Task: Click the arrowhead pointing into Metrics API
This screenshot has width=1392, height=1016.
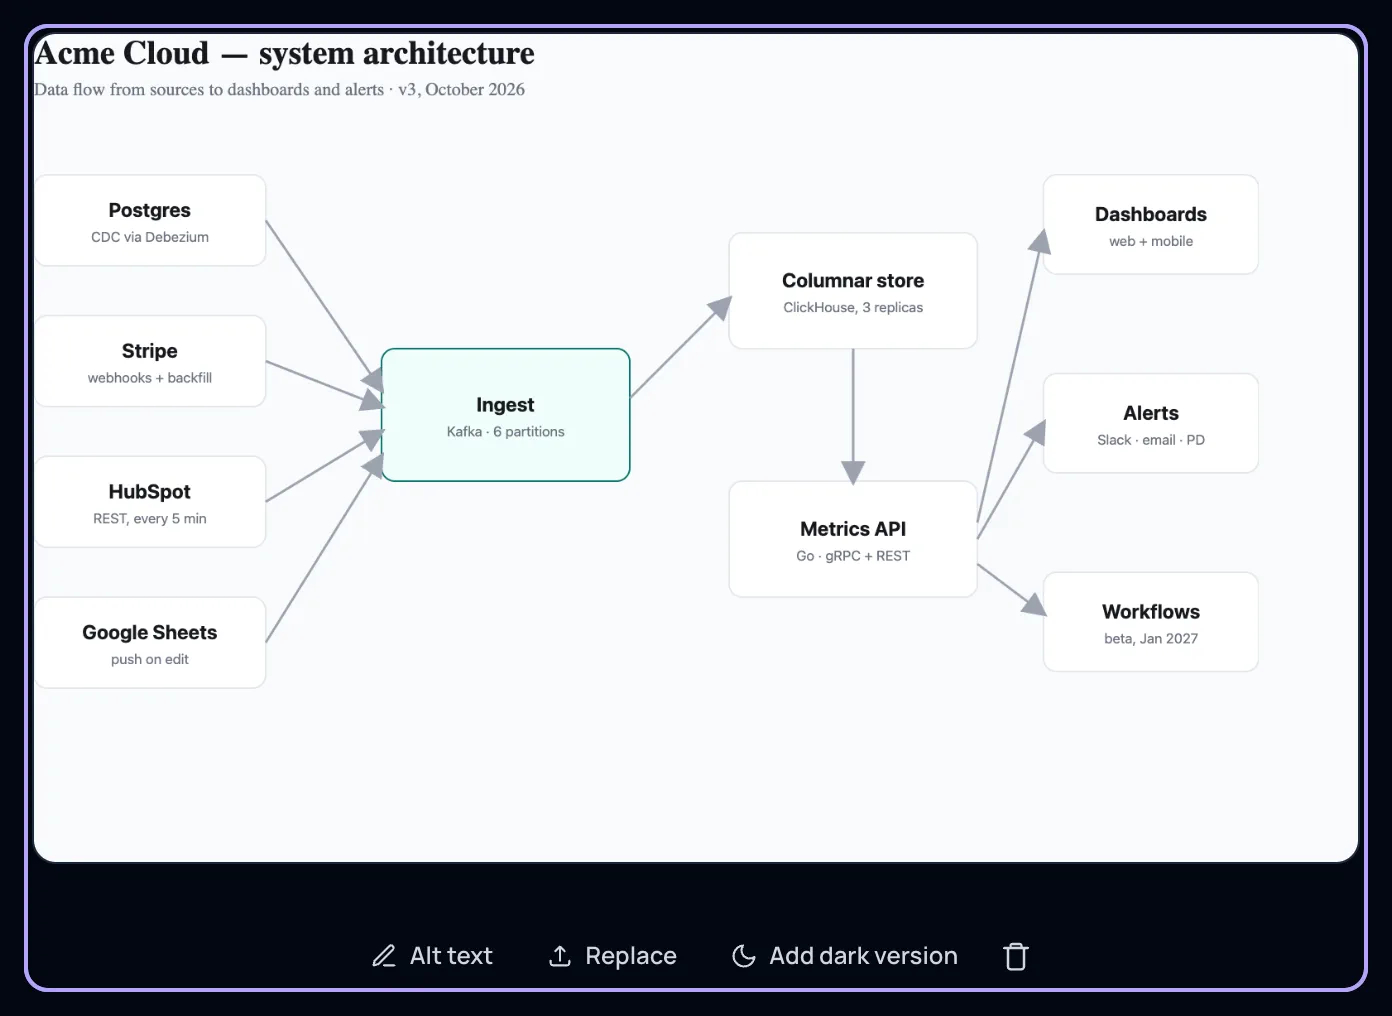Action: (853, 472)
